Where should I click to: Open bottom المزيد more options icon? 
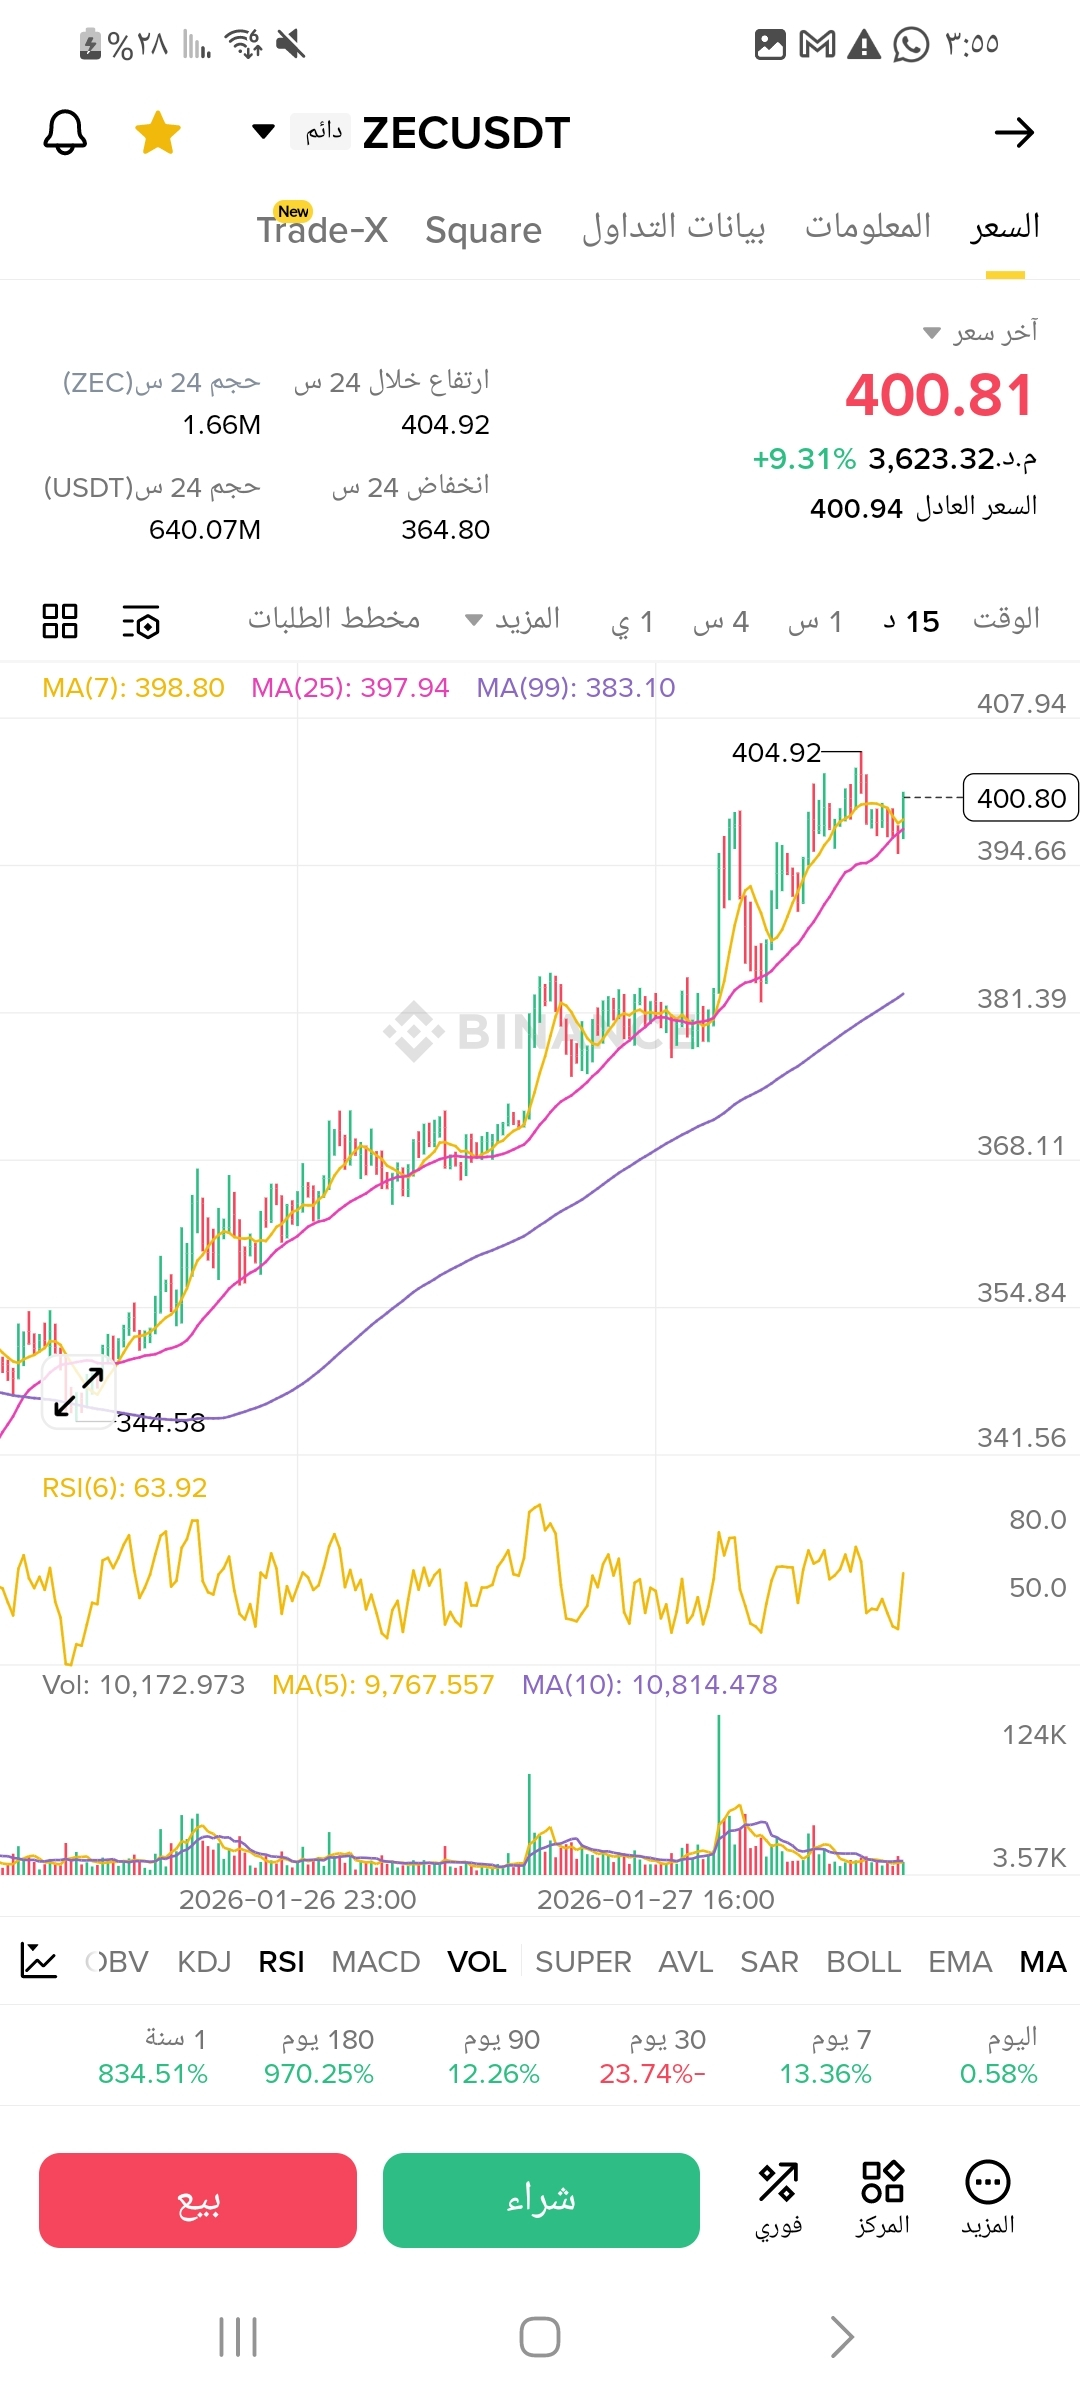point(988,2200)
